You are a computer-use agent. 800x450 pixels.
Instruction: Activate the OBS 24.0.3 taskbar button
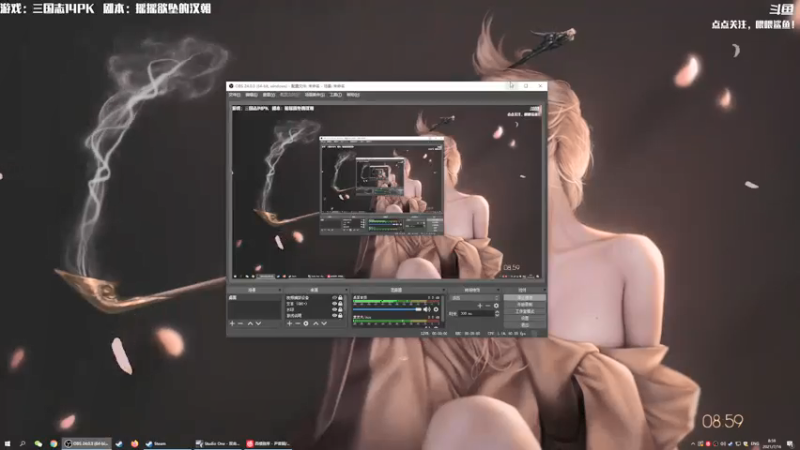click(x=86, y=444)
